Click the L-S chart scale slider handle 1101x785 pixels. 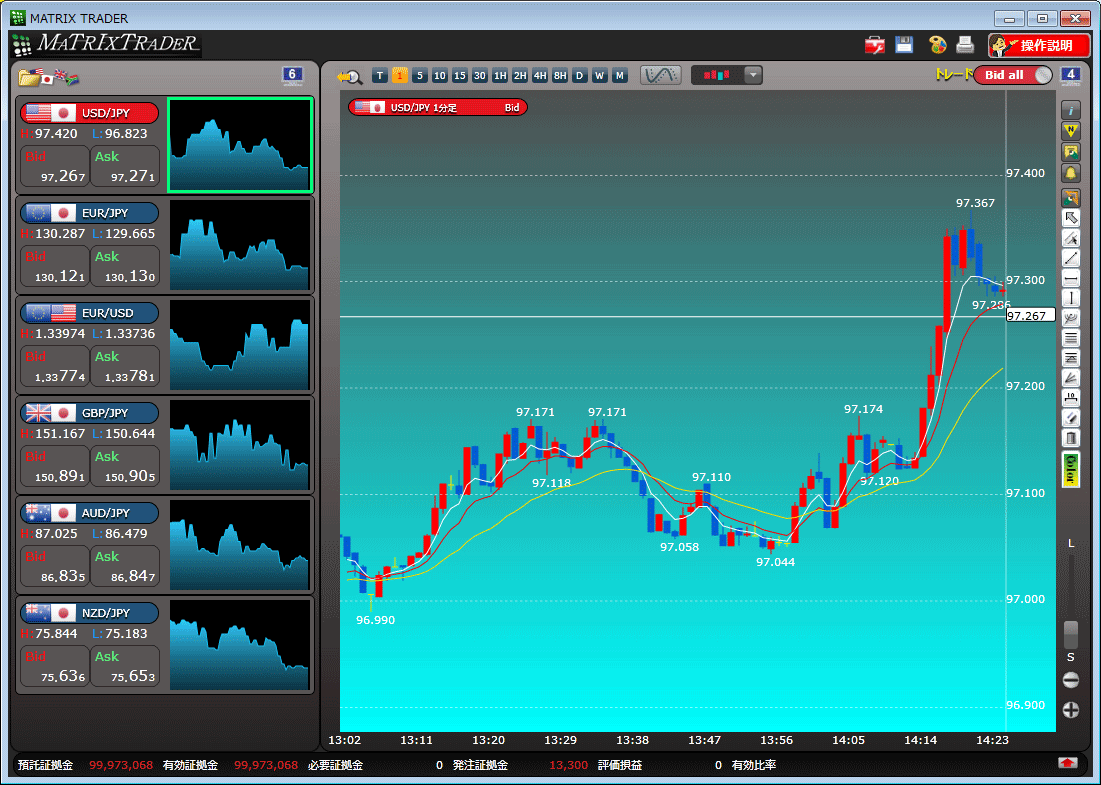pos(1070,635)
